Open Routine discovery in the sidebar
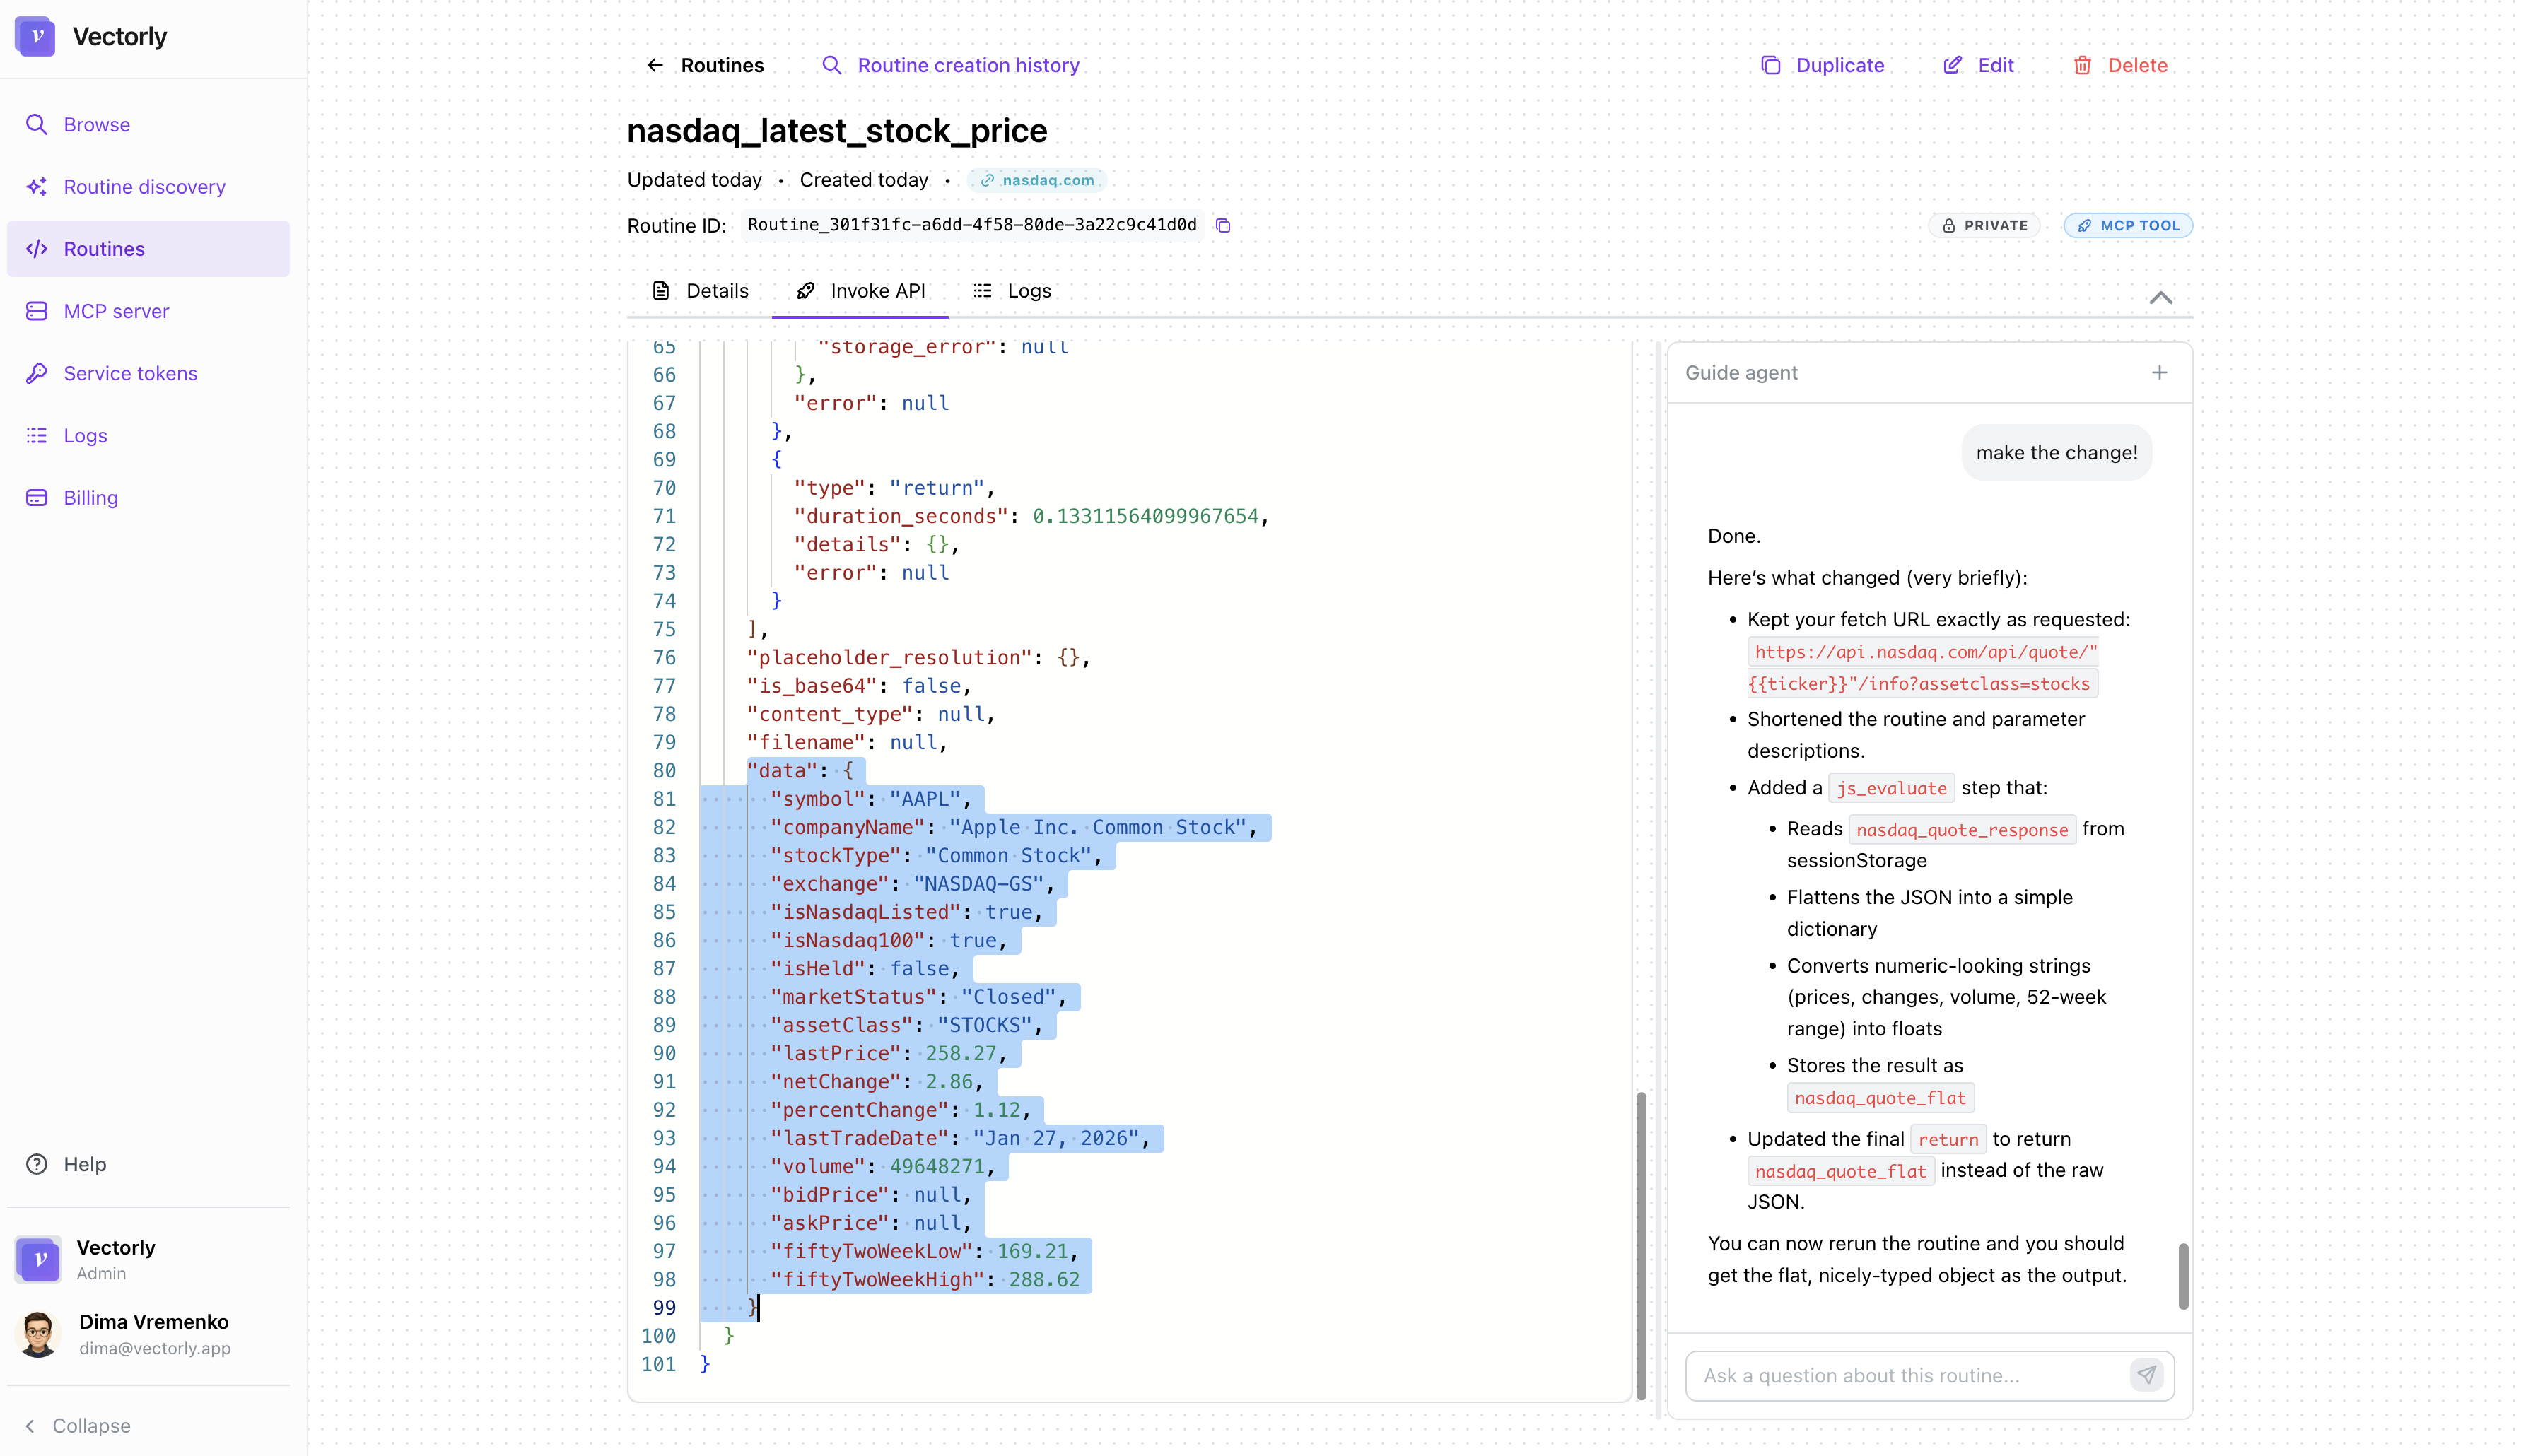Viewport: 2521px width, 1456px height. pyautogui.click(x=144, y=186)
